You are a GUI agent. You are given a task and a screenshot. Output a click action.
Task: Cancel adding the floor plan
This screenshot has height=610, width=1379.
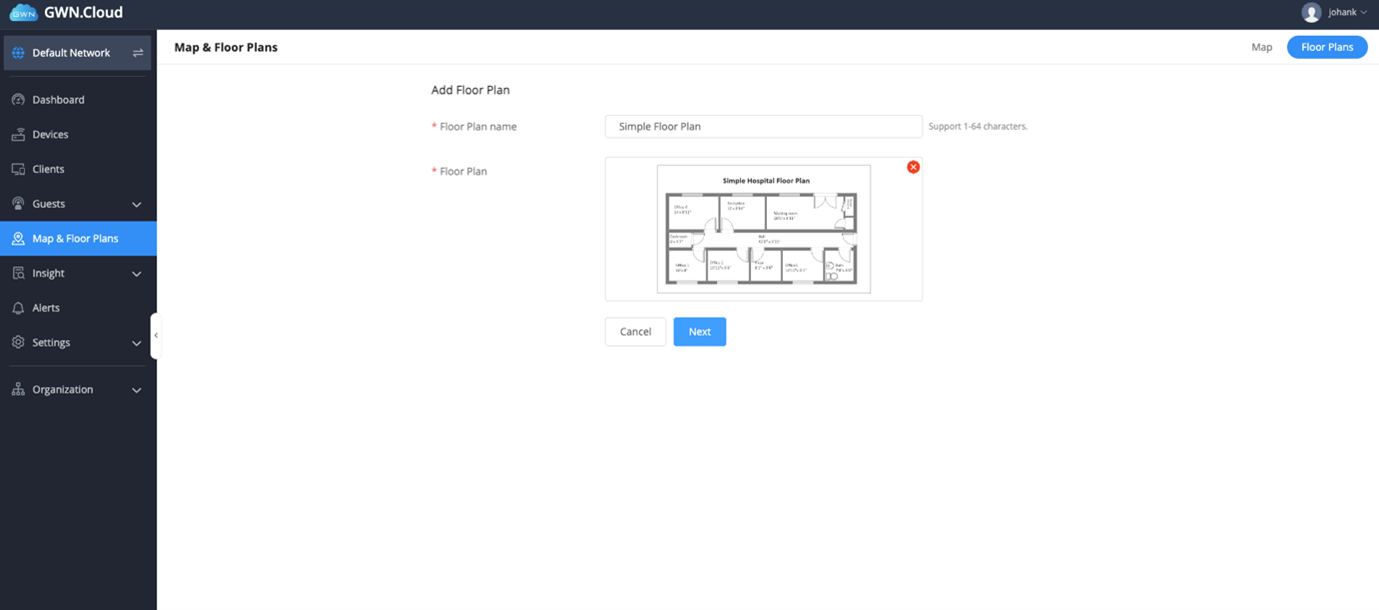(635, 332)
